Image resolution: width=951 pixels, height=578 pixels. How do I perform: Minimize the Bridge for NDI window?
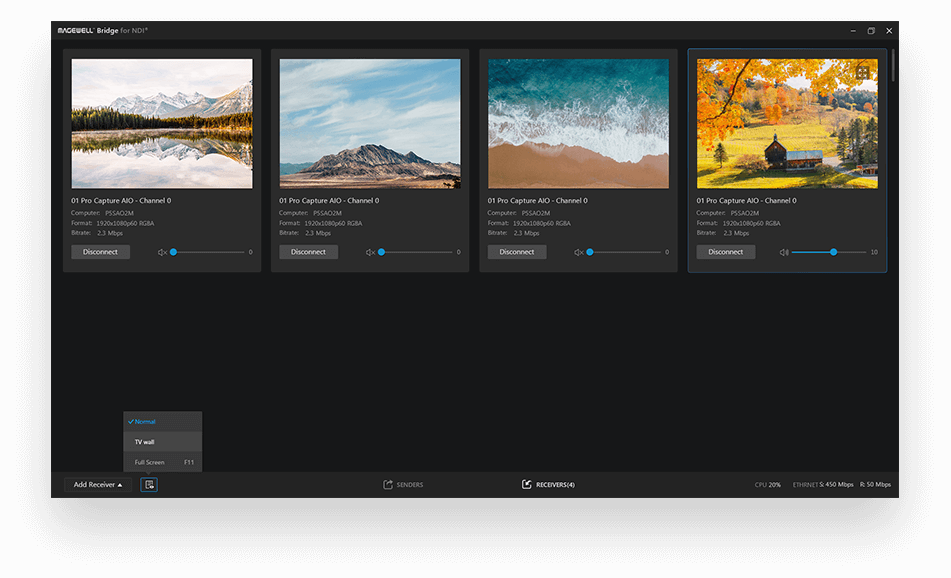853,31
